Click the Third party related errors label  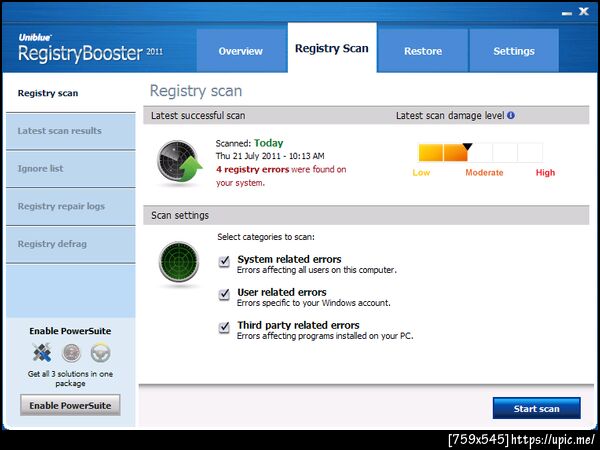click(x=298, y=325)
